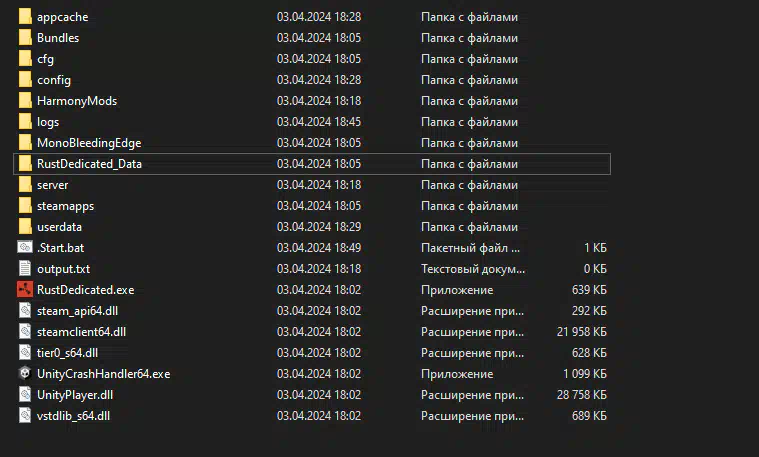This screenshot has width=759, height=457.
Task: Click the tier0_s64.dll file icon
Action: [x=25, y=352]
